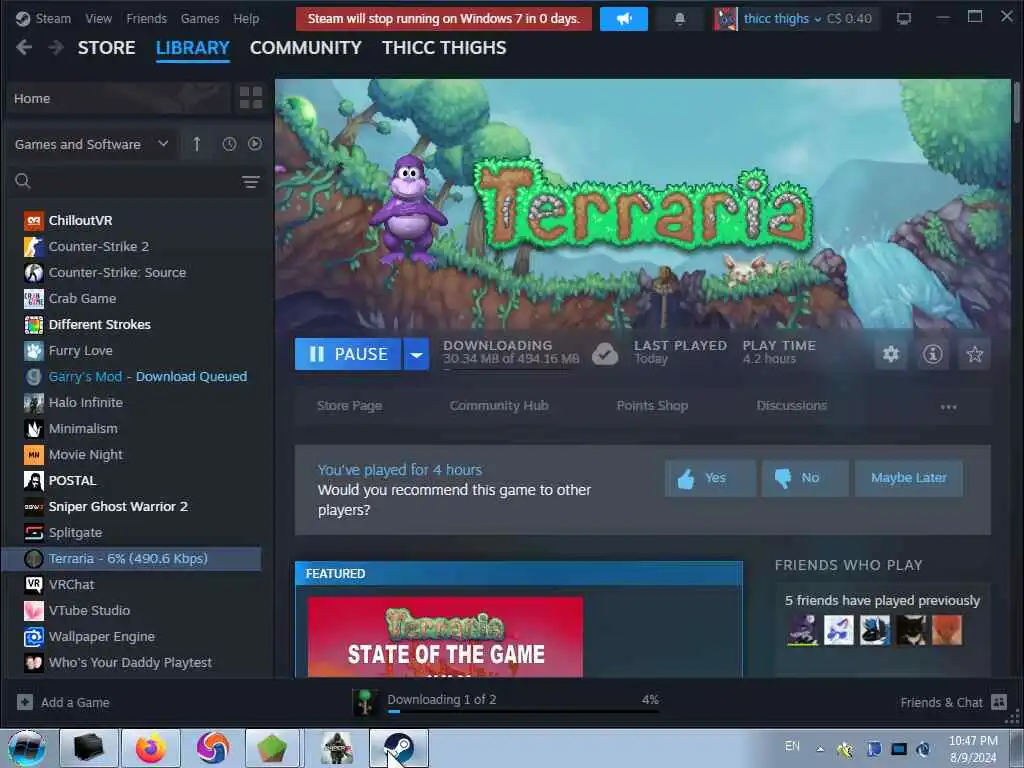Click Add a Game
Screen dimensions: 1024x768
63,703
